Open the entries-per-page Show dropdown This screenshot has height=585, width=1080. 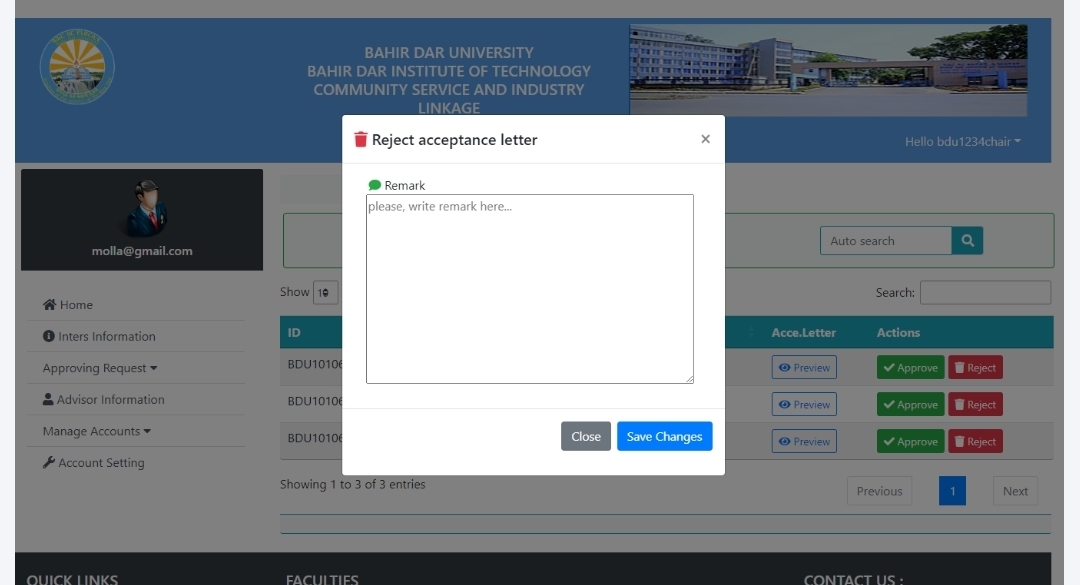click(325, 292)
